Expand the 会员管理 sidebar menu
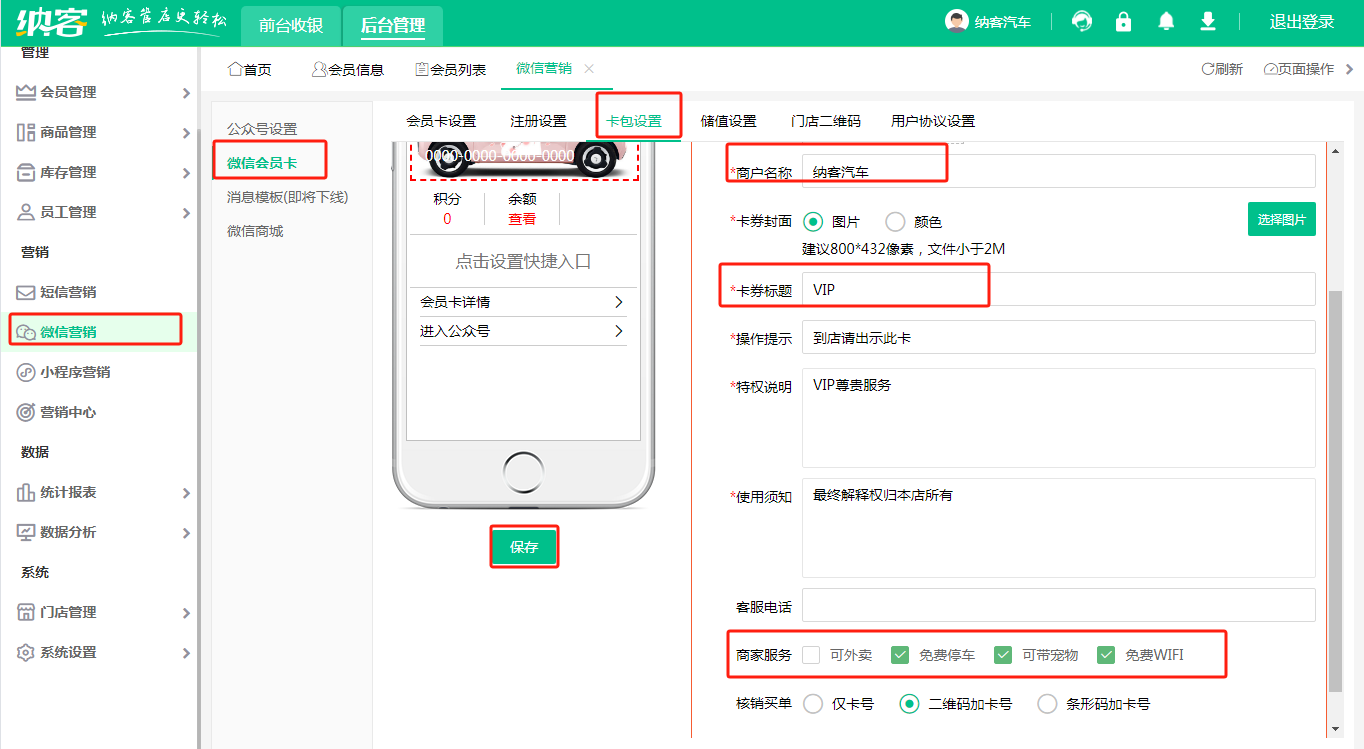This screenshot has width=1364, height=749. pos(100,92)
